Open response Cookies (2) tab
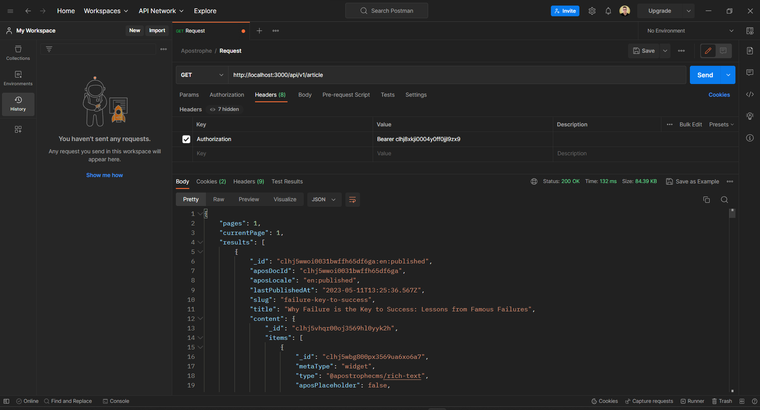Screen dimensions: 760x410 211,182
